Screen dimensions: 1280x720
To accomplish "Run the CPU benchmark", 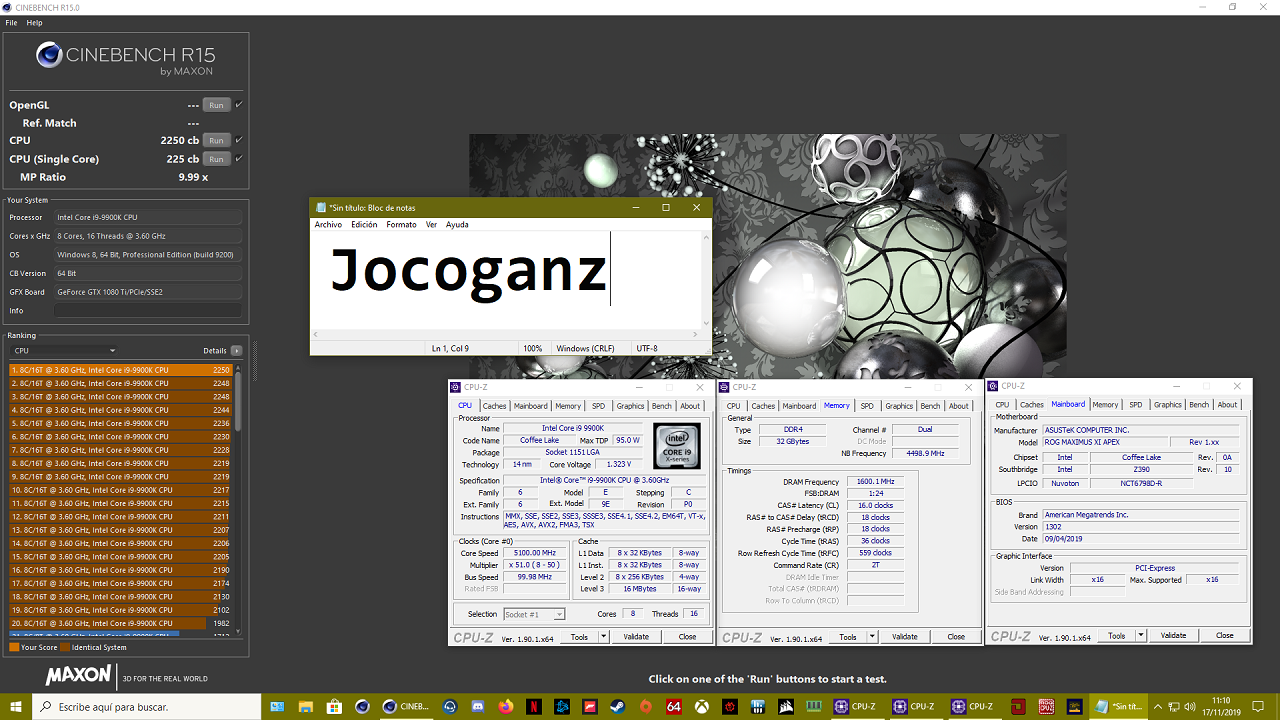I will coord(216,140).
